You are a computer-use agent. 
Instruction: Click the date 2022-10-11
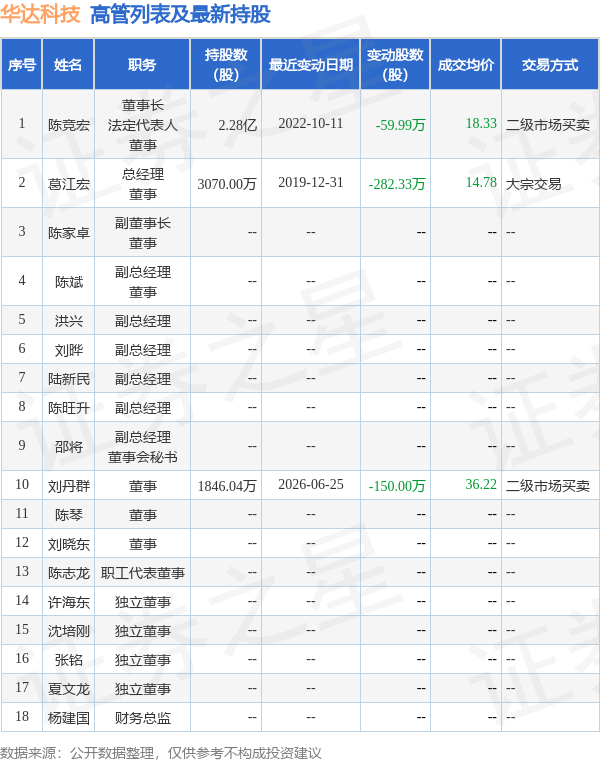310,123
